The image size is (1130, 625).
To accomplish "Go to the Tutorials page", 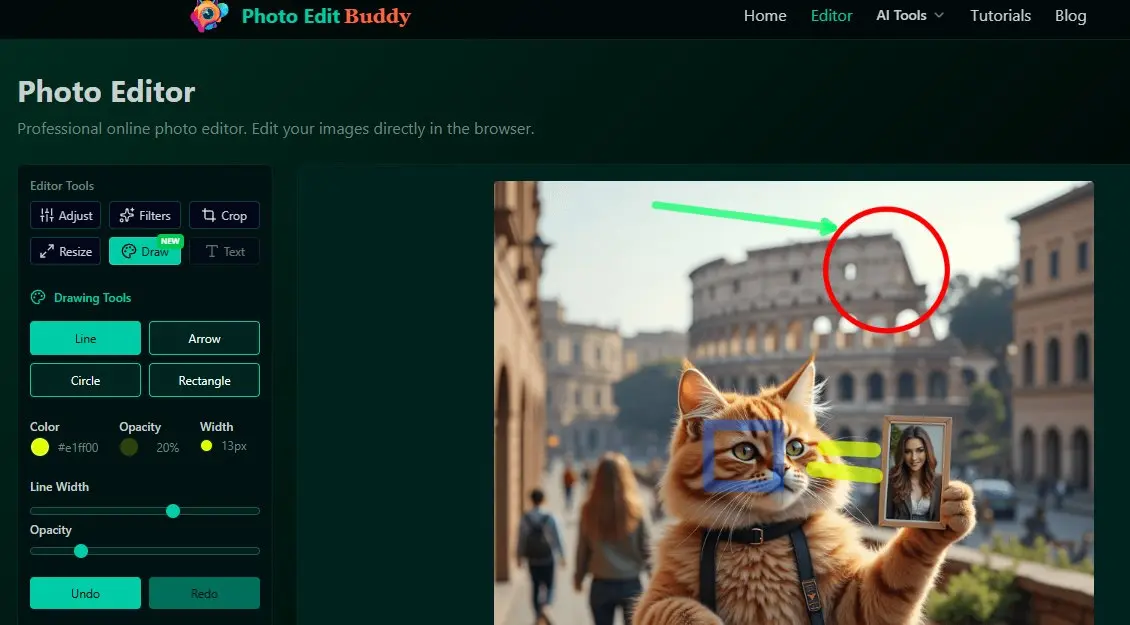I will coord(1000,16).
